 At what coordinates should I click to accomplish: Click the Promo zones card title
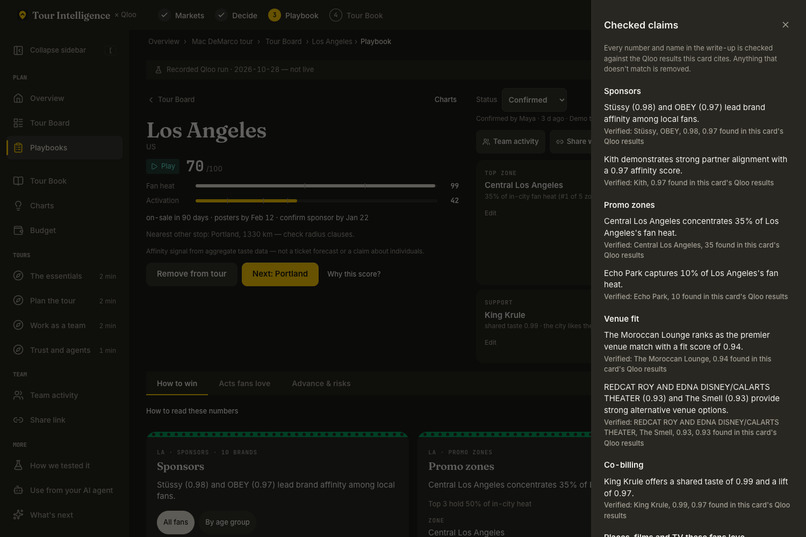point(461,467)
